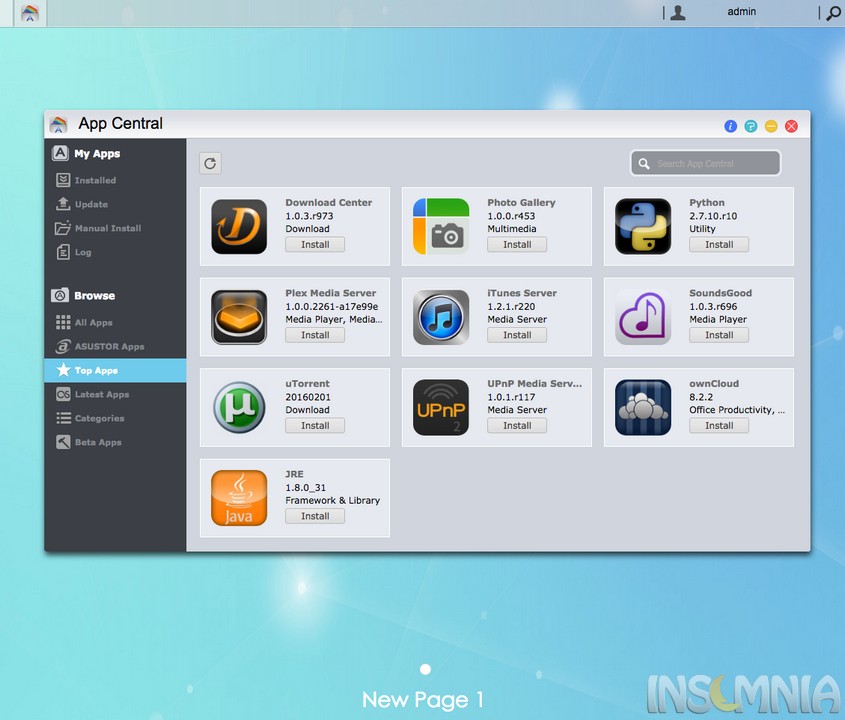Install UPnP Media Server
Screen dimensions: 845x720
click(517, 426)
